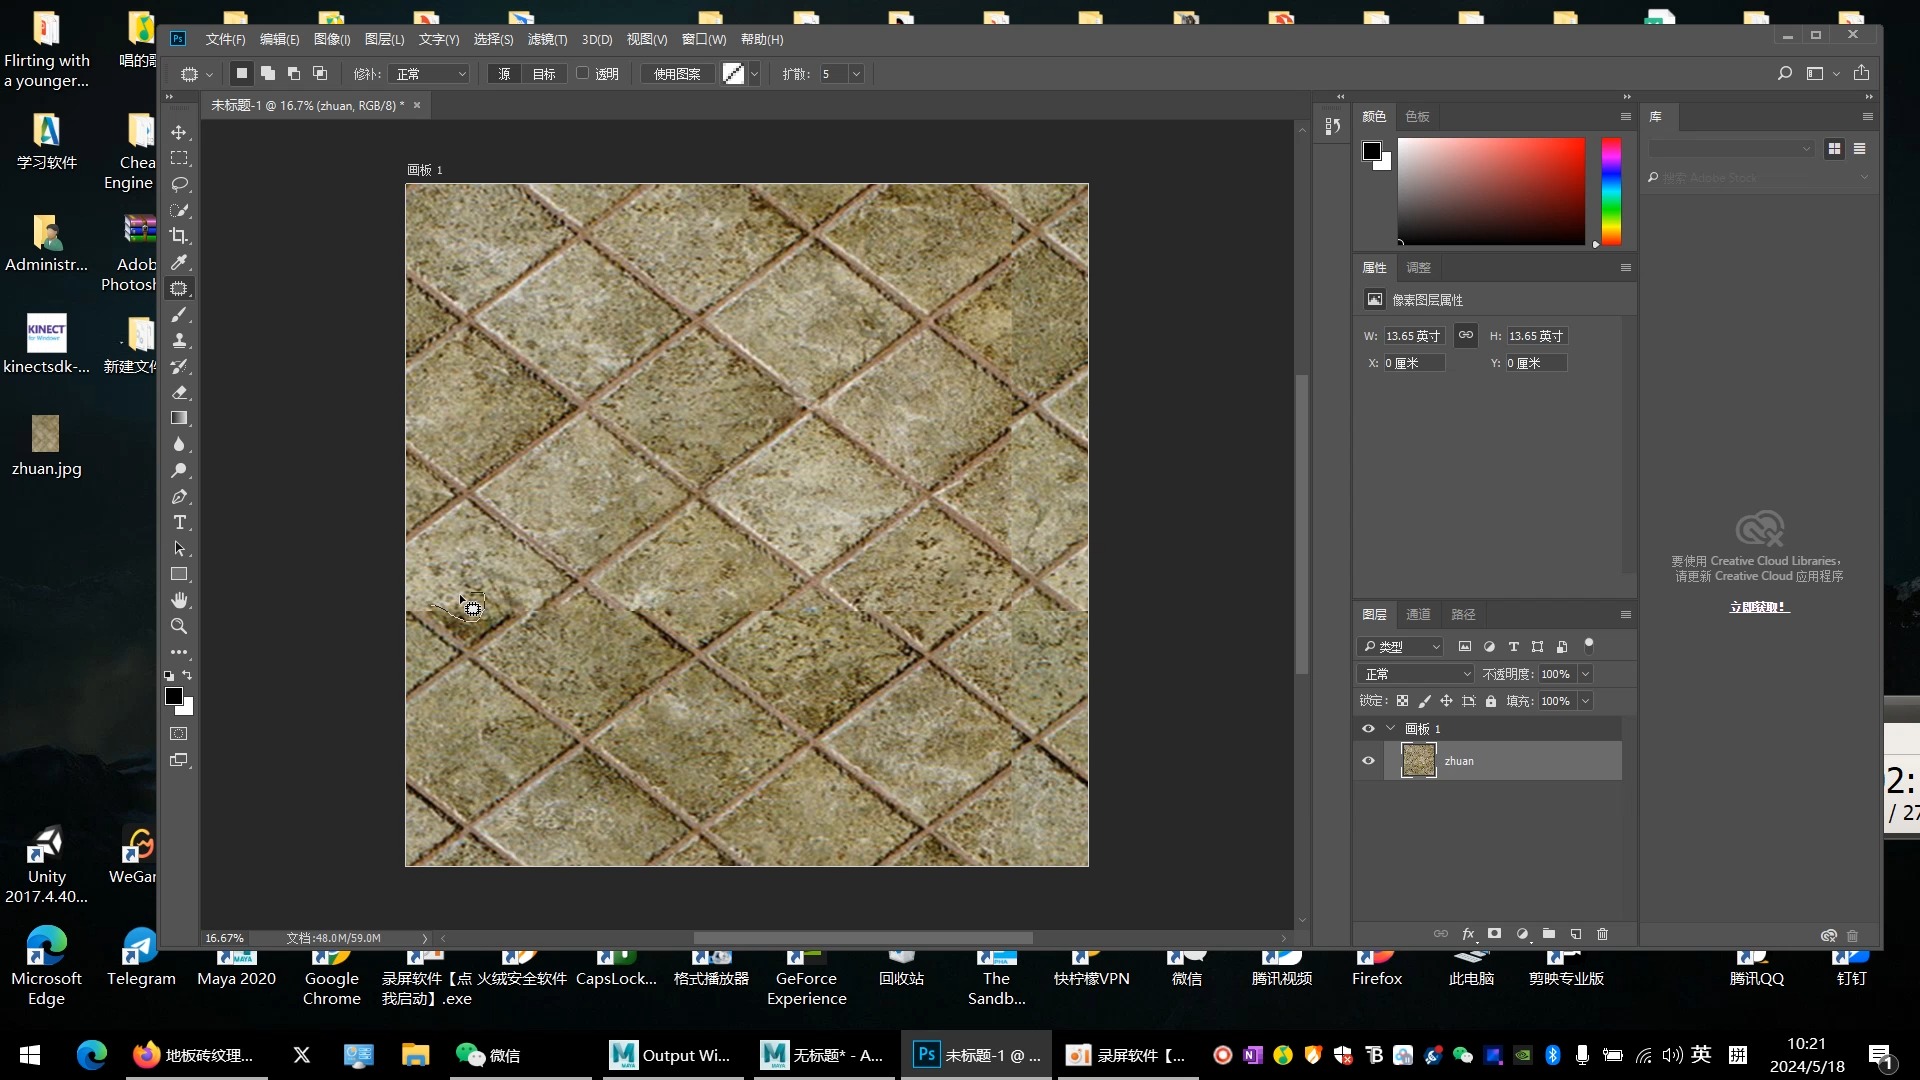The width and height of the screenshot is (1920, 1080).
Task: Create a new layer group
Action: click(1549, 934)
